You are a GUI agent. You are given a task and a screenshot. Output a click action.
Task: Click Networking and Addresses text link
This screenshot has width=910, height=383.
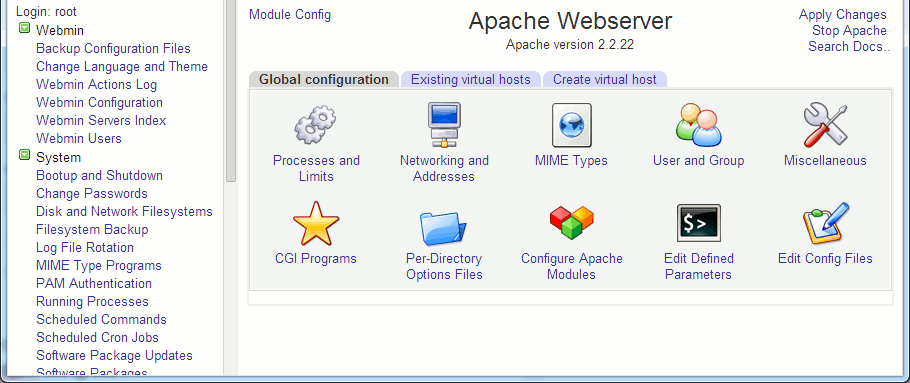[x=445, y=168]
